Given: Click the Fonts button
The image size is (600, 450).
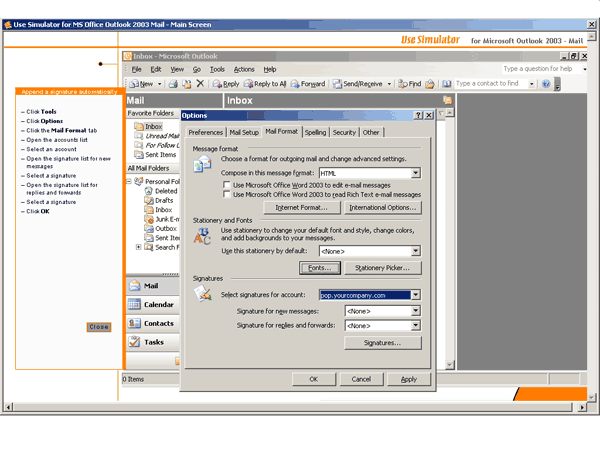Looking at the screenshot, I should 320,268.
